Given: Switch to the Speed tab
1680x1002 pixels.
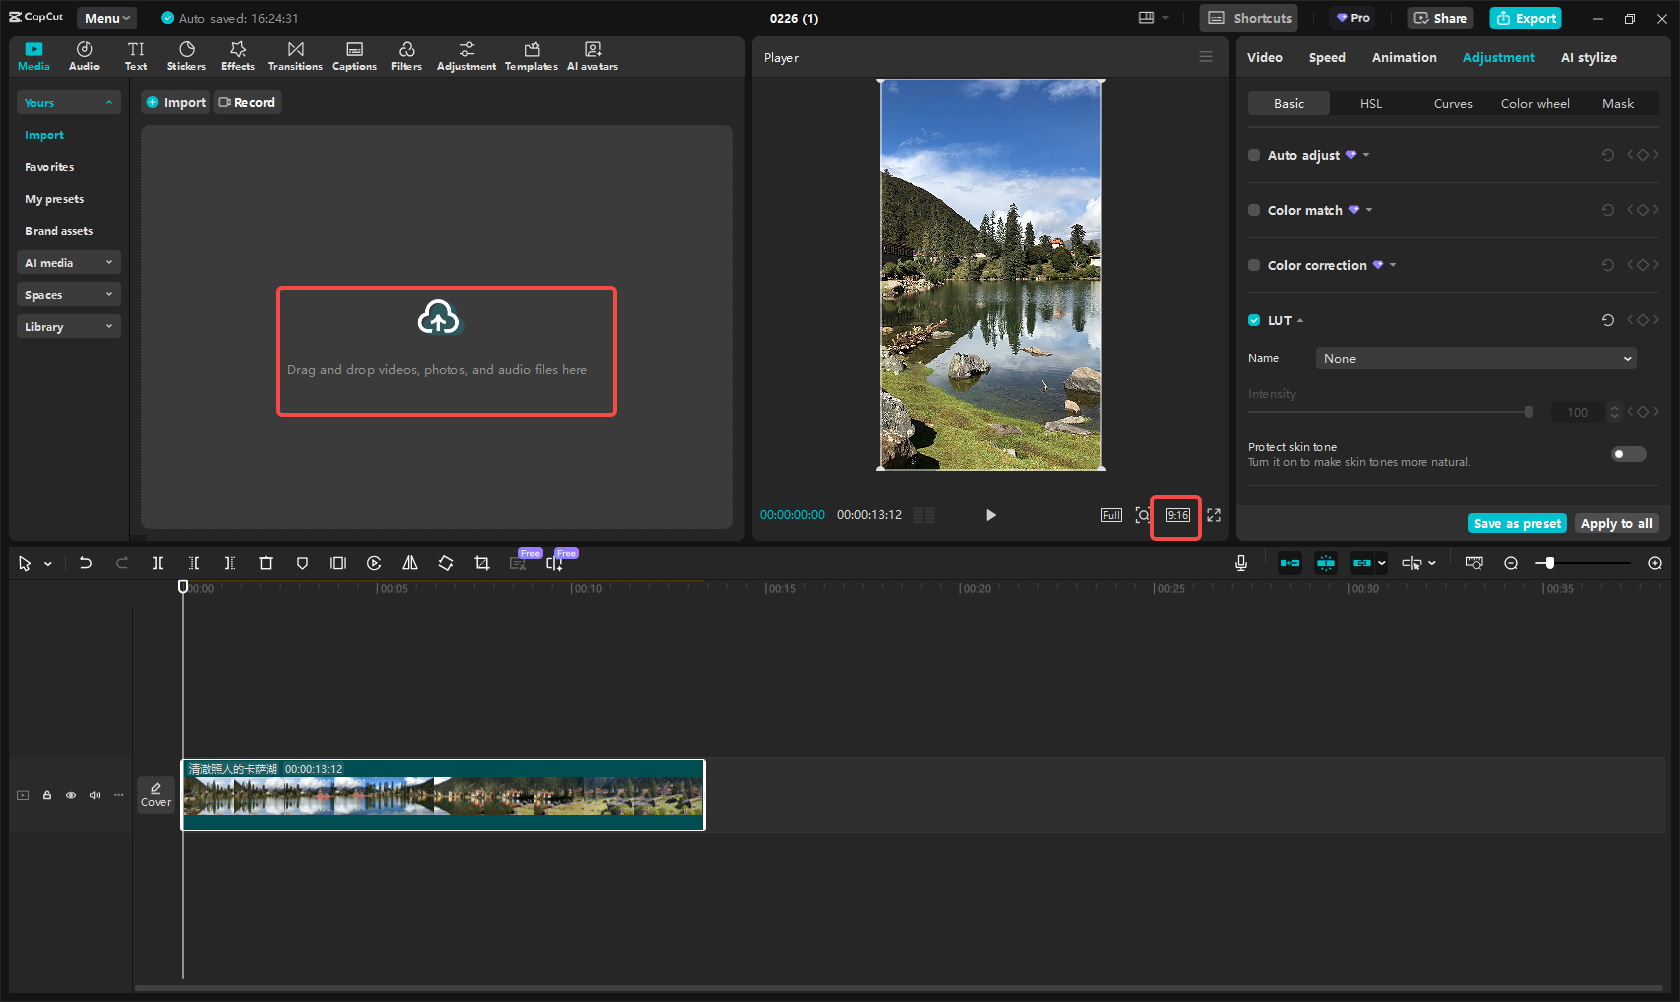Looking at the screenshot, I should [x=1326, y=57].
